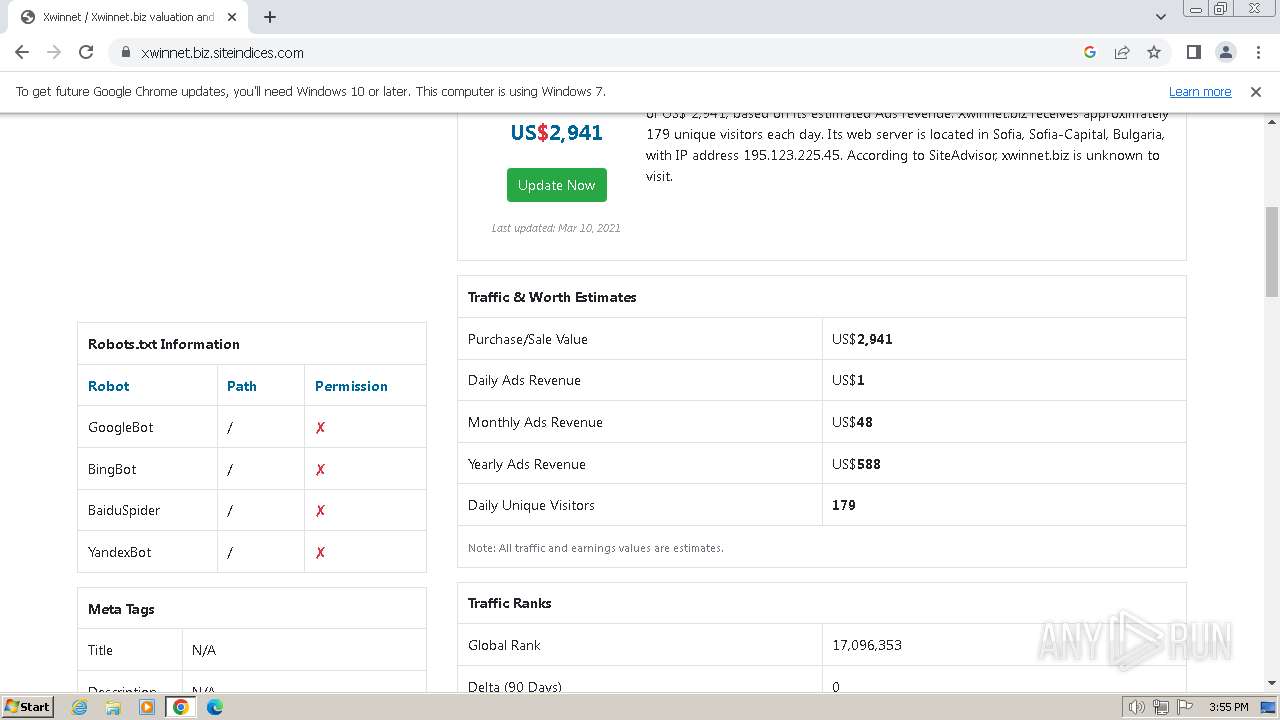Select the GoogleBot row text
Image resolution: width=1280 pixels, height=720 pixels.
pos(121,427)
